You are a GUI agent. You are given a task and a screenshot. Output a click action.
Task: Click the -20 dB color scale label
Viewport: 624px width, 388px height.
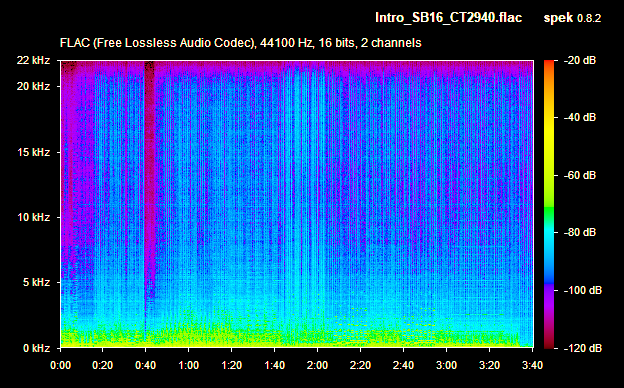579,60
